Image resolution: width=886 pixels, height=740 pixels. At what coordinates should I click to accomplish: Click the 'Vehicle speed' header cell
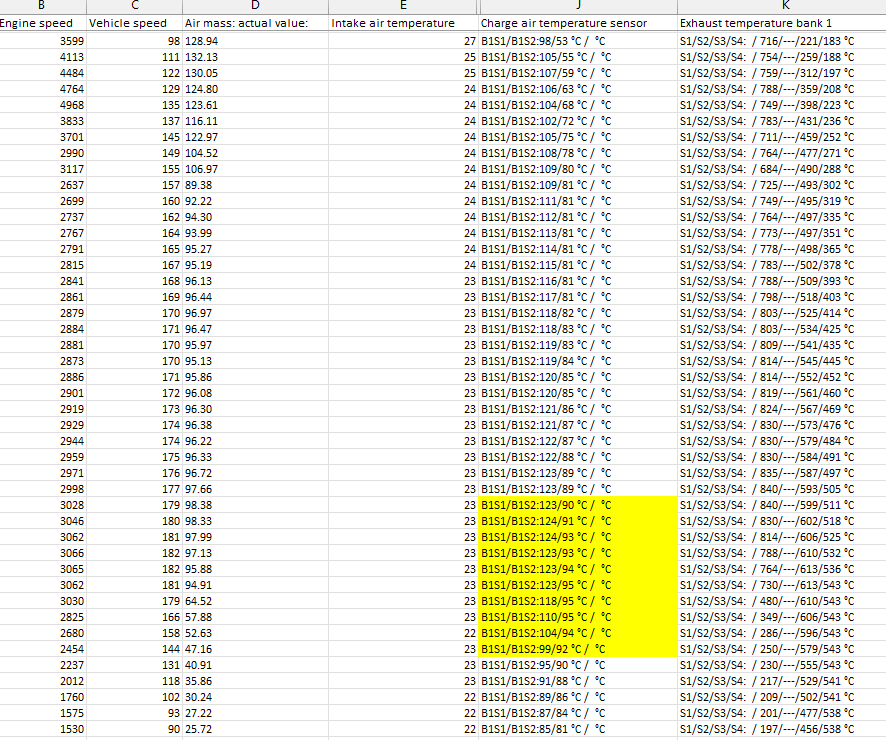pyautogui.click(x=134, y=23)
